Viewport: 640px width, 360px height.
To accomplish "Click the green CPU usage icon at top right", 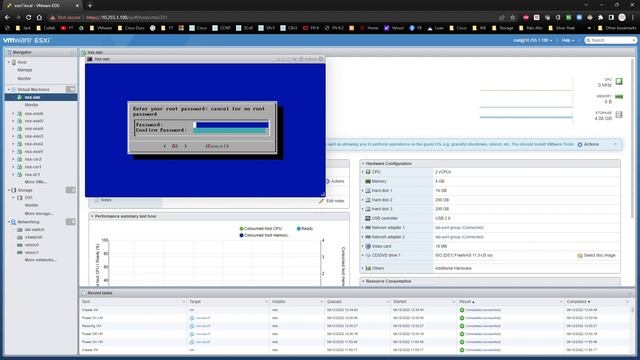I will (619, 82).
